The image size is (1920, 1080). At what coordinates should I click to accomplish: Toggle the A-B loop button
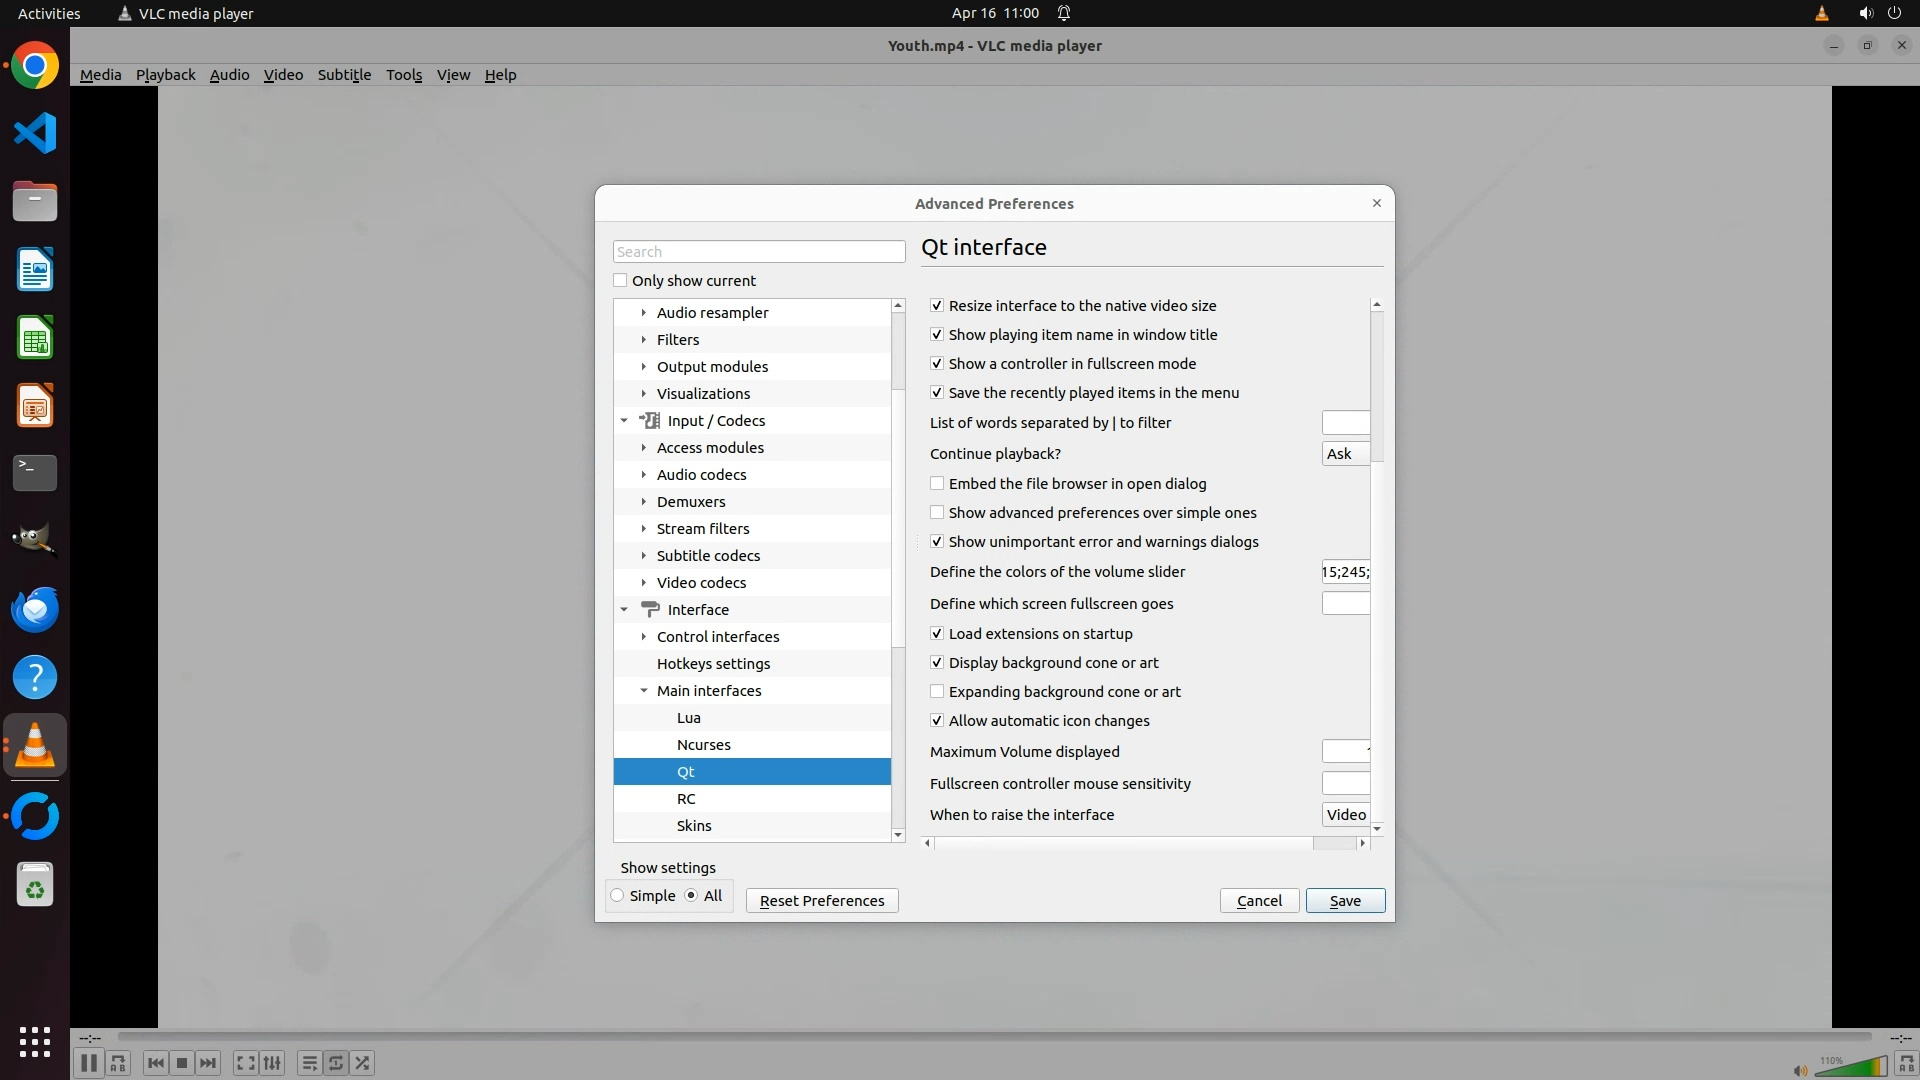(x=118, y=1063)
